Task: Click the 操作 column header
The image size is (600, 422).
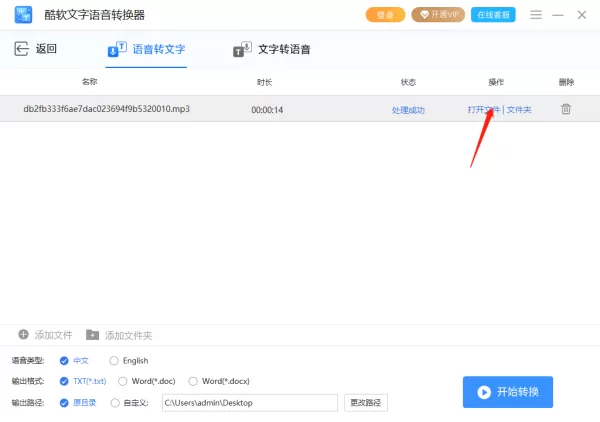Action: tap(496, 82)
